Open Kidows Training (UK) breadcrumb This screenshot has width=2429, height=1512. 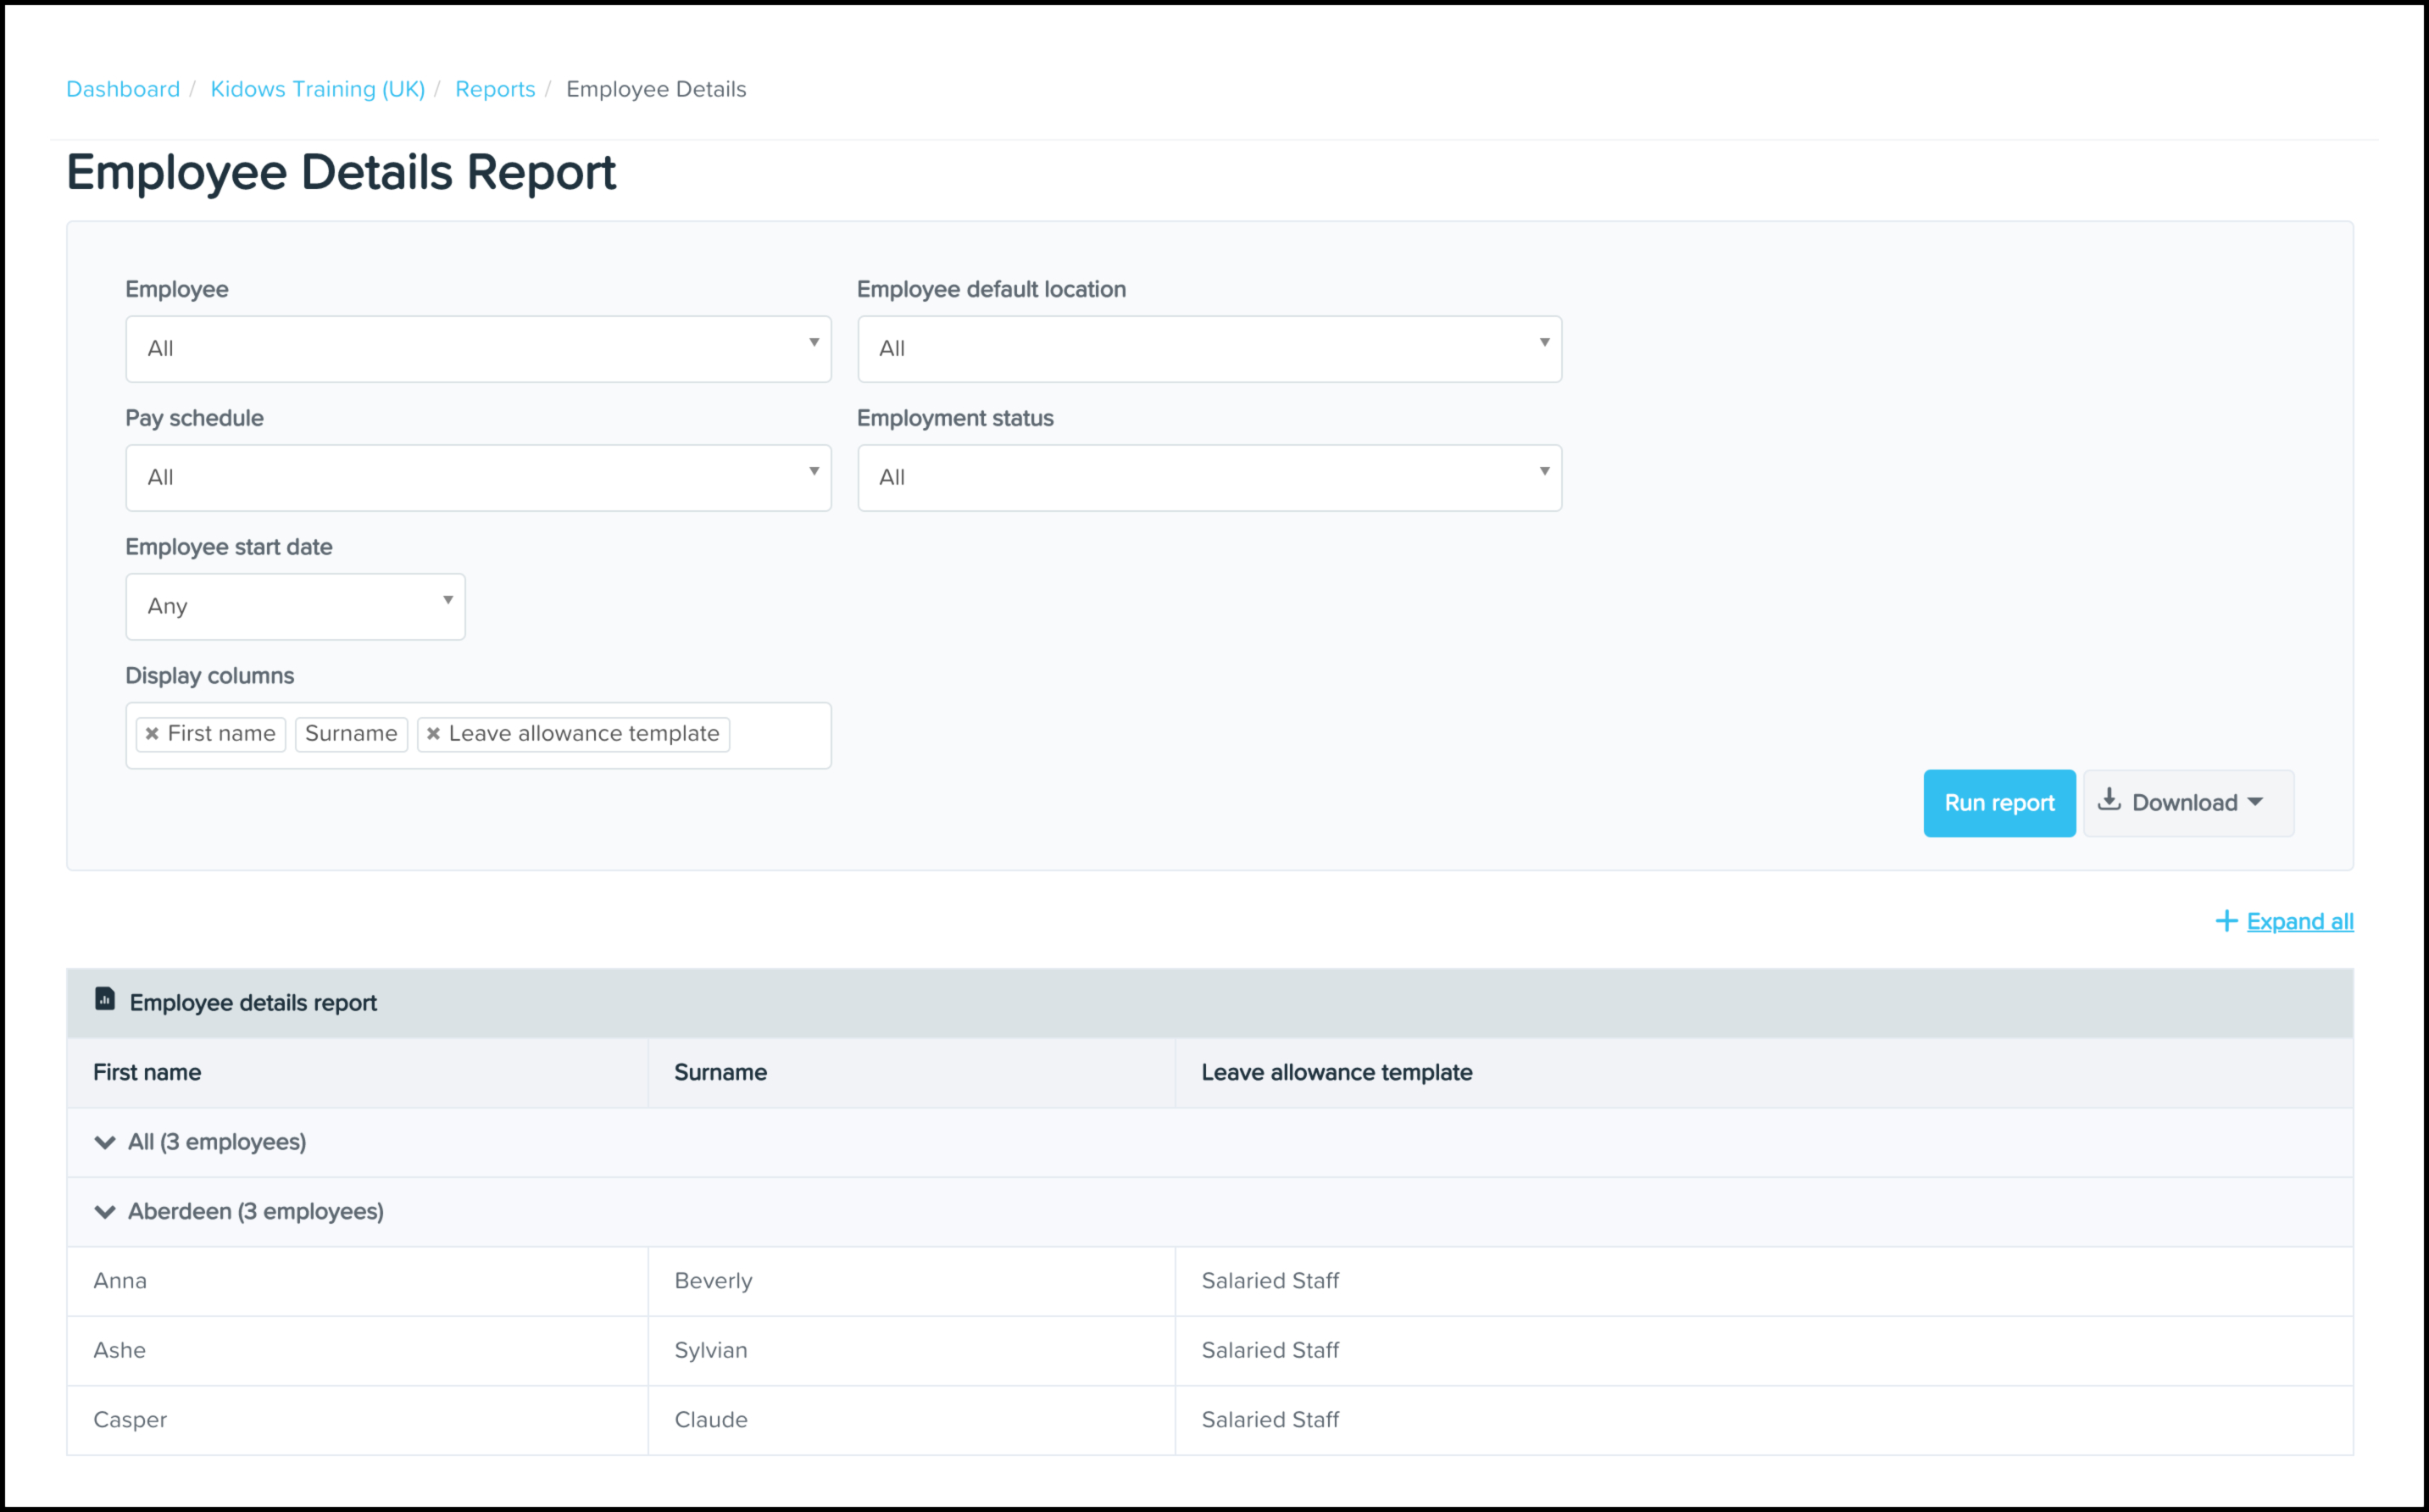tap(317, 89)
